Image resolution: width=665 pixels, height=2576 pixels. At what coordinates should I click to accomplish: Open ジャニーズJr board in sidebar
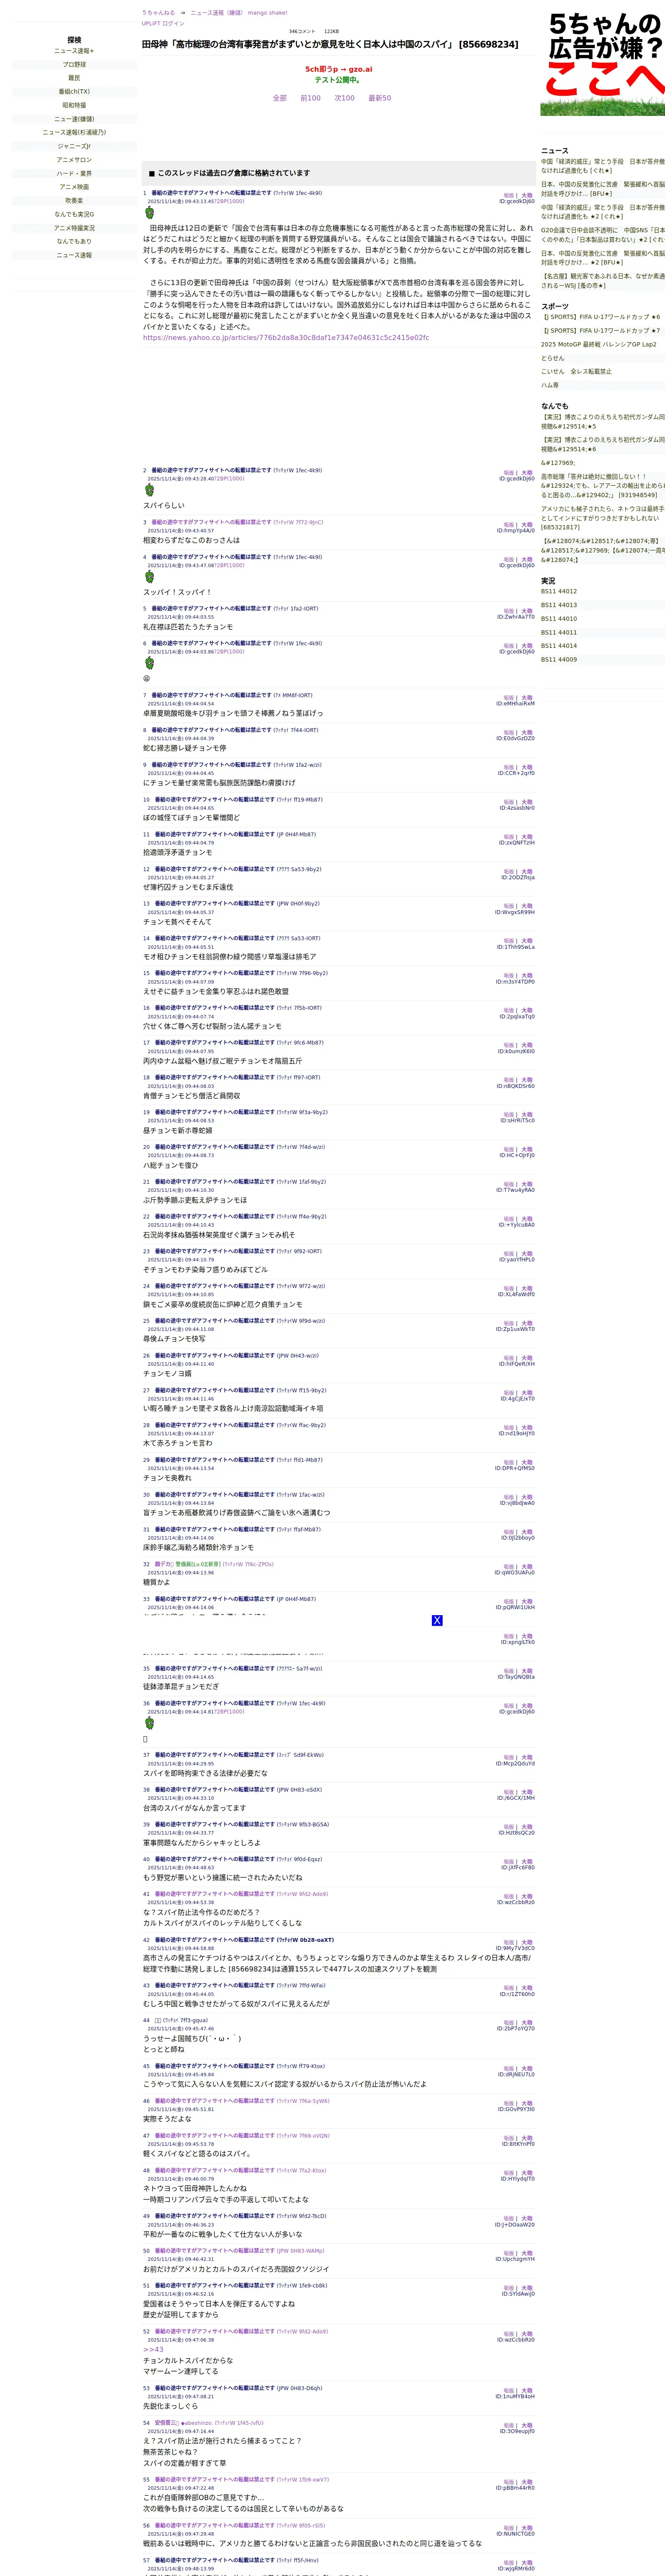coord(74,146)
